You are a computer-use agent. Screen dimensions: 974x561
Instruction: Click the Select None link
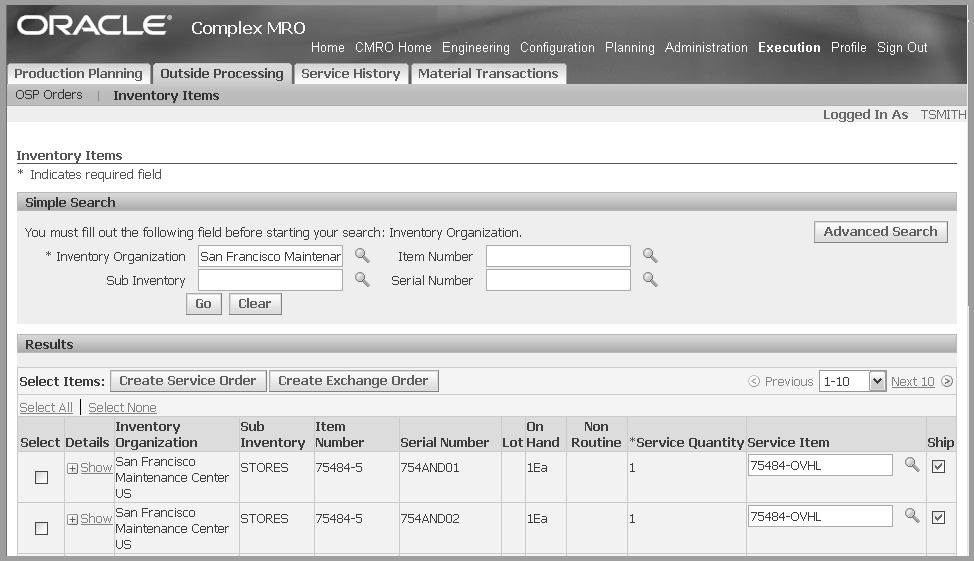pos(122,408)
